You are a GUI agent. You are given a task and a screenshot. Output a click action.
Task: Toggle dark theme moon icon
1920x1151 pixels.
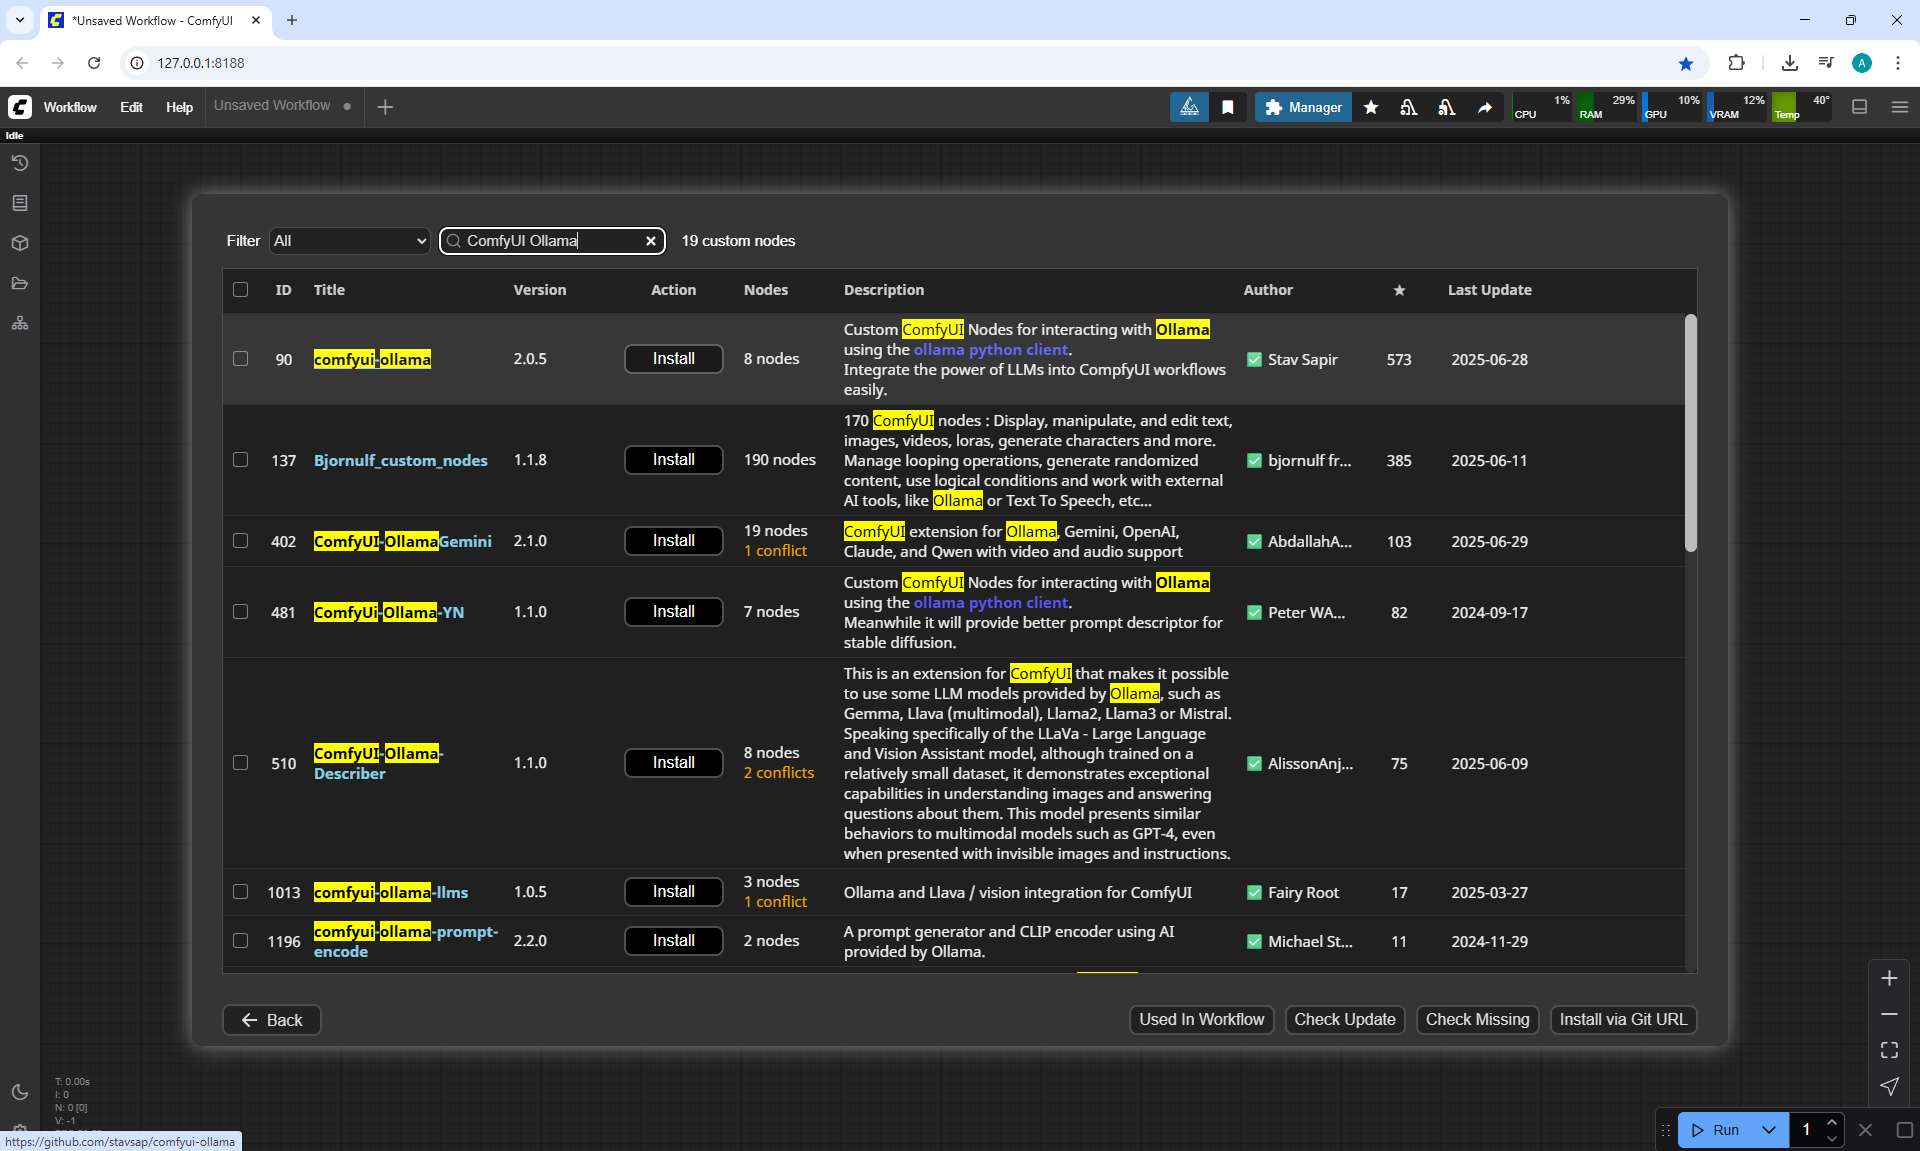20,1092
